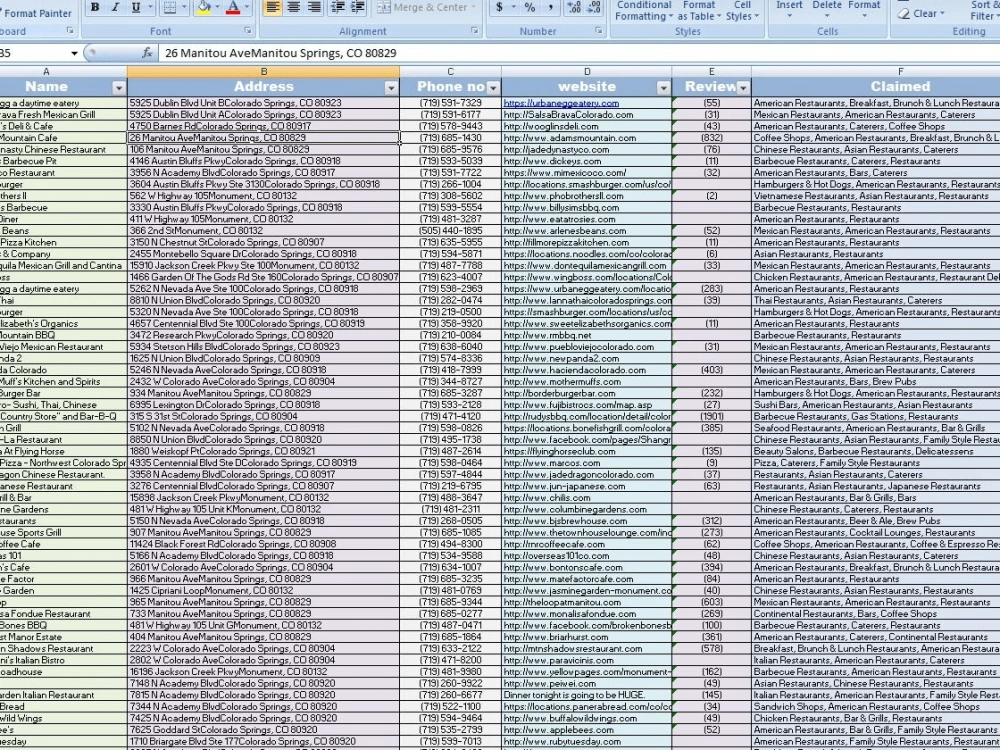Click the Format Painter tool
The width and height of the screenshot is (1000, 750).
(x=36, y=13)
